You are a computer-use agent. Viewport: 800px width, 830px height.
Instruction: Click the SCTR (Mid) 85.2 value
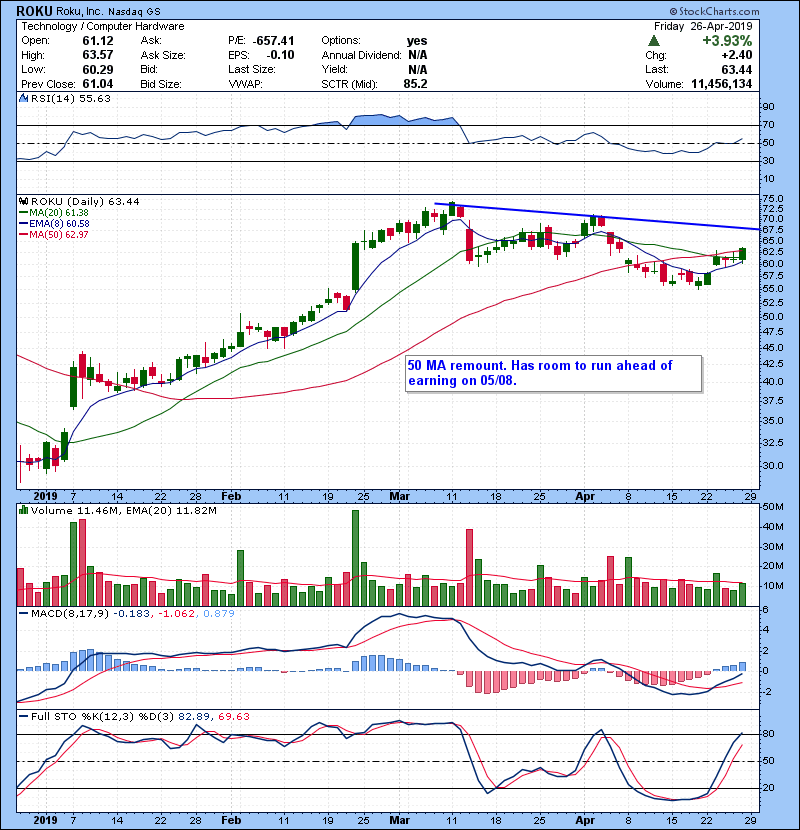click(415, 84)
